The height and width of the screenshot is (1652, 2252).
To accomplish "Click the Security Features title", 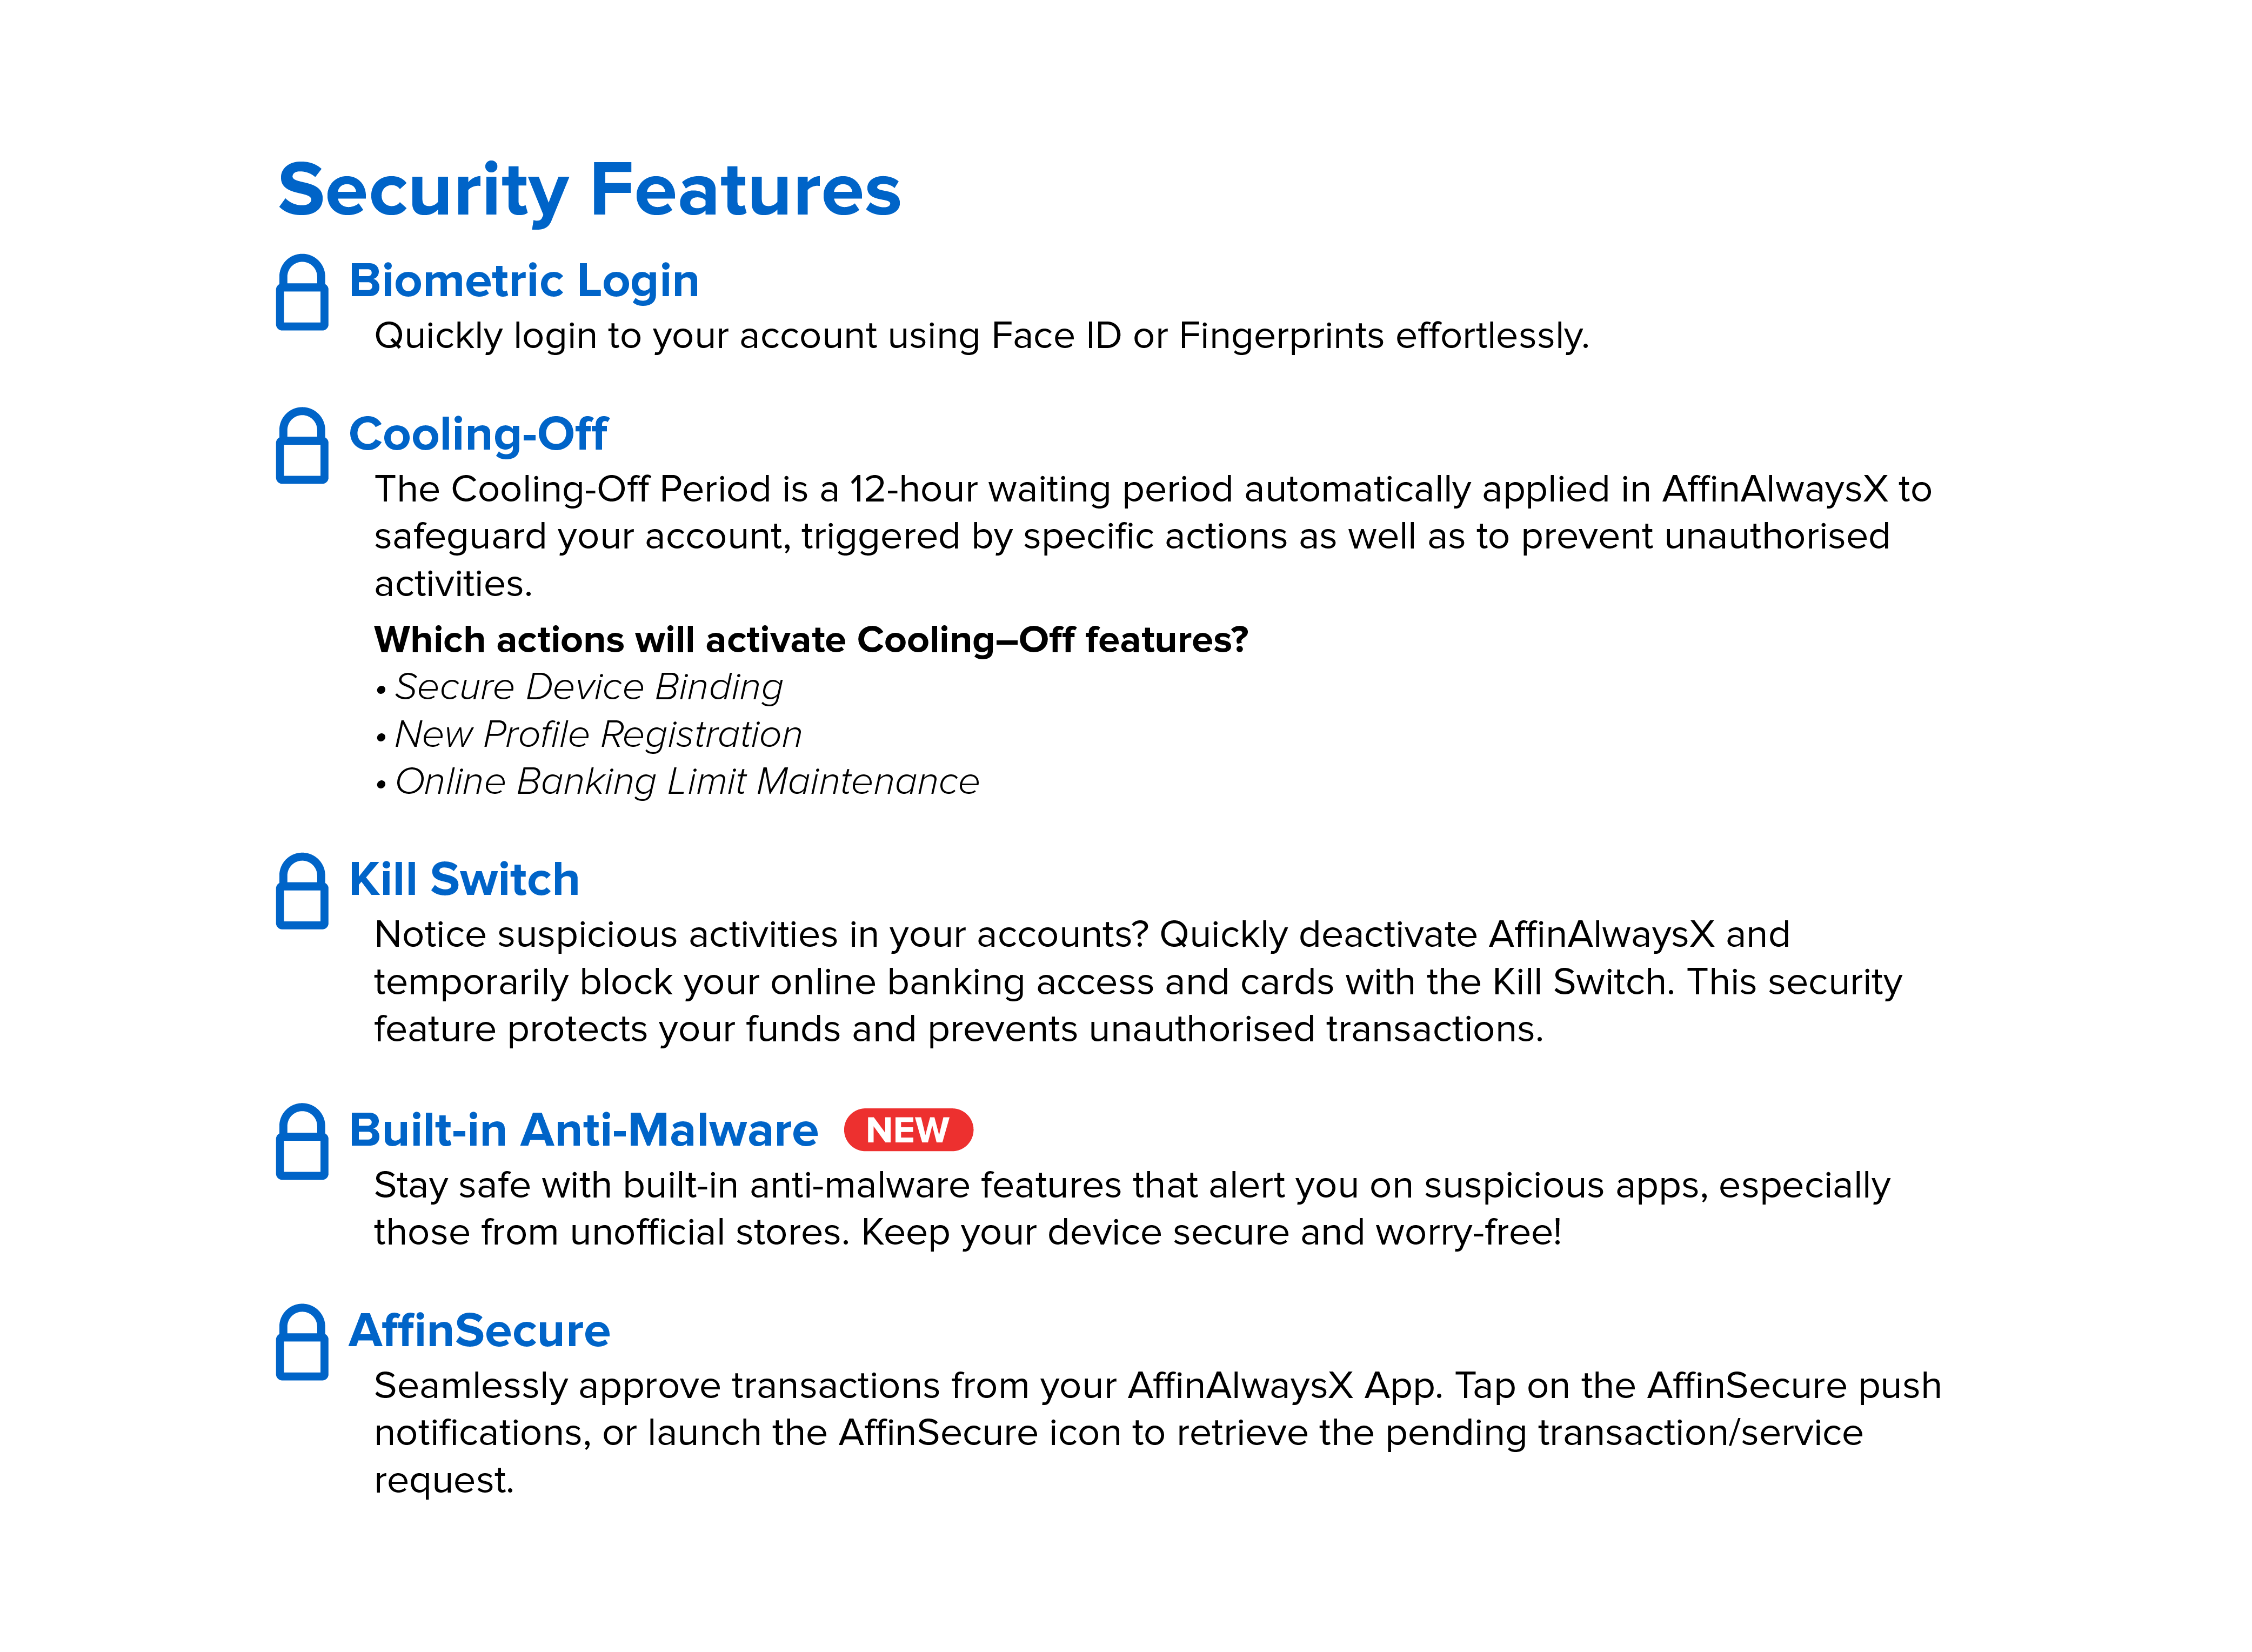I will (590, 191).
